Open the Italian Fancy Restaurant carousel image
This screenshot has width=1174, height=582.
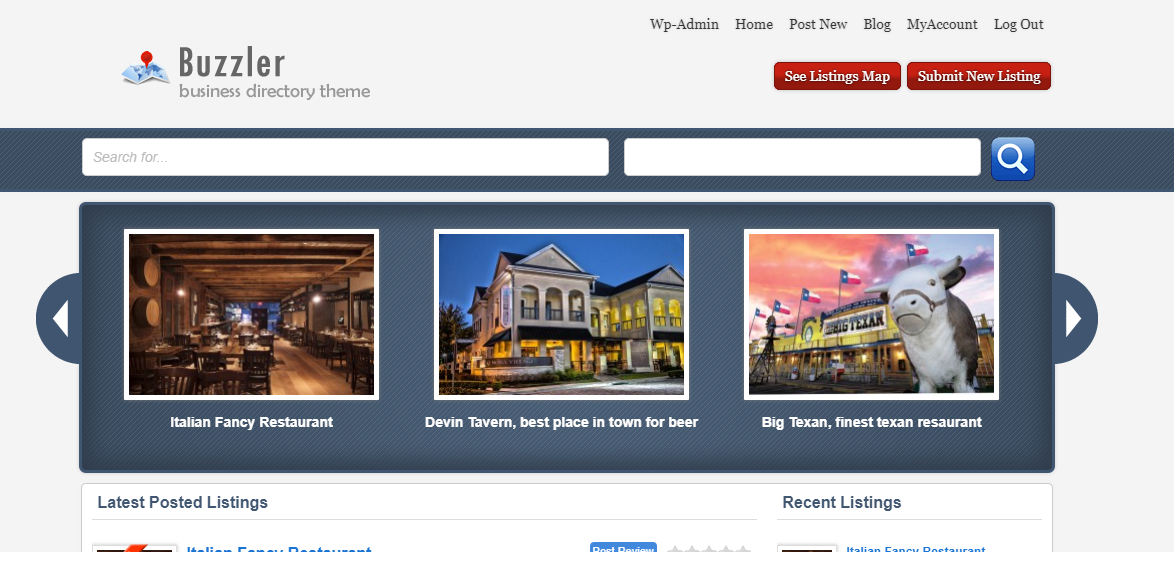pyautogui.click(x=251, y=312)
